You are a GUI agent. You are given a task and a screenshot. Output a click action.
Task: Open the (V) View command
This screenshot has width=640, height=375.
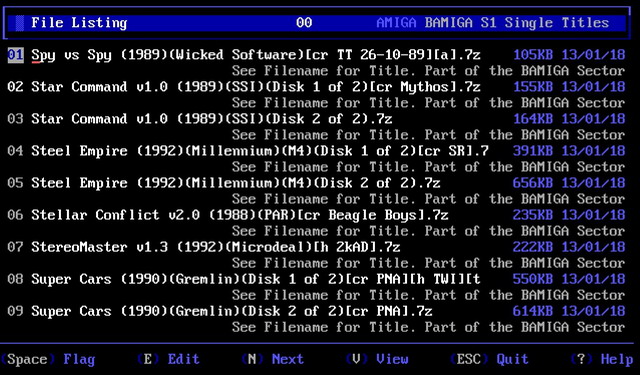377,359
